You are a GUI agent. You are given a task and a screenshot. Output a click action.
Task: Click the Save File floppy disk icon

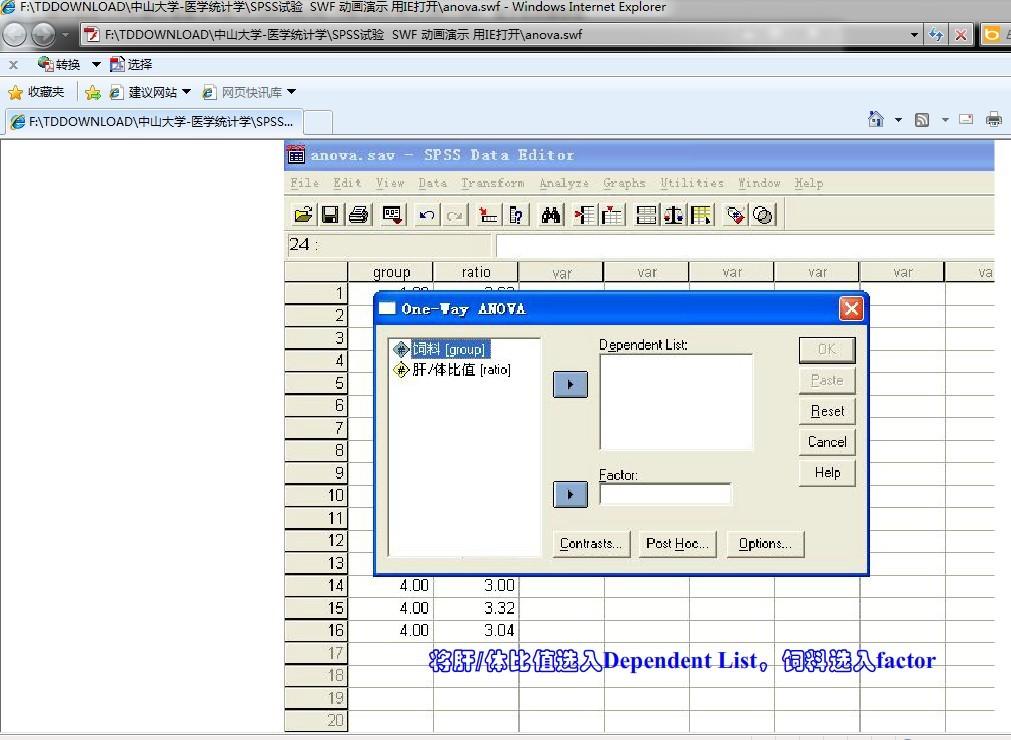(x=330, y=215)
